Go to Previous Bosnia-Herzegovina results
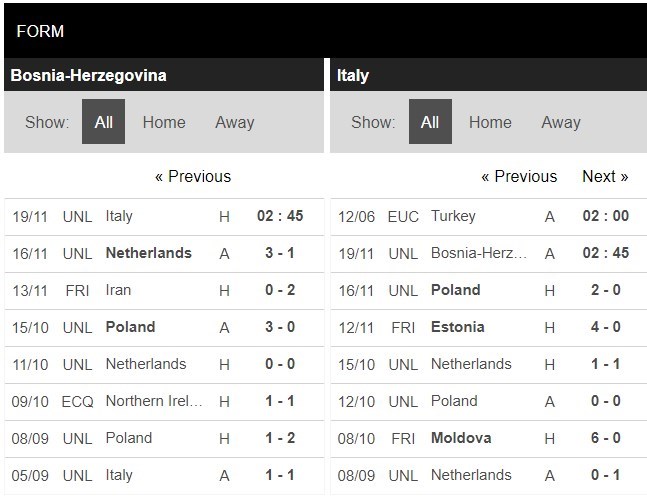The width and height of the screenshot is (647, 496). click(193, 176)
